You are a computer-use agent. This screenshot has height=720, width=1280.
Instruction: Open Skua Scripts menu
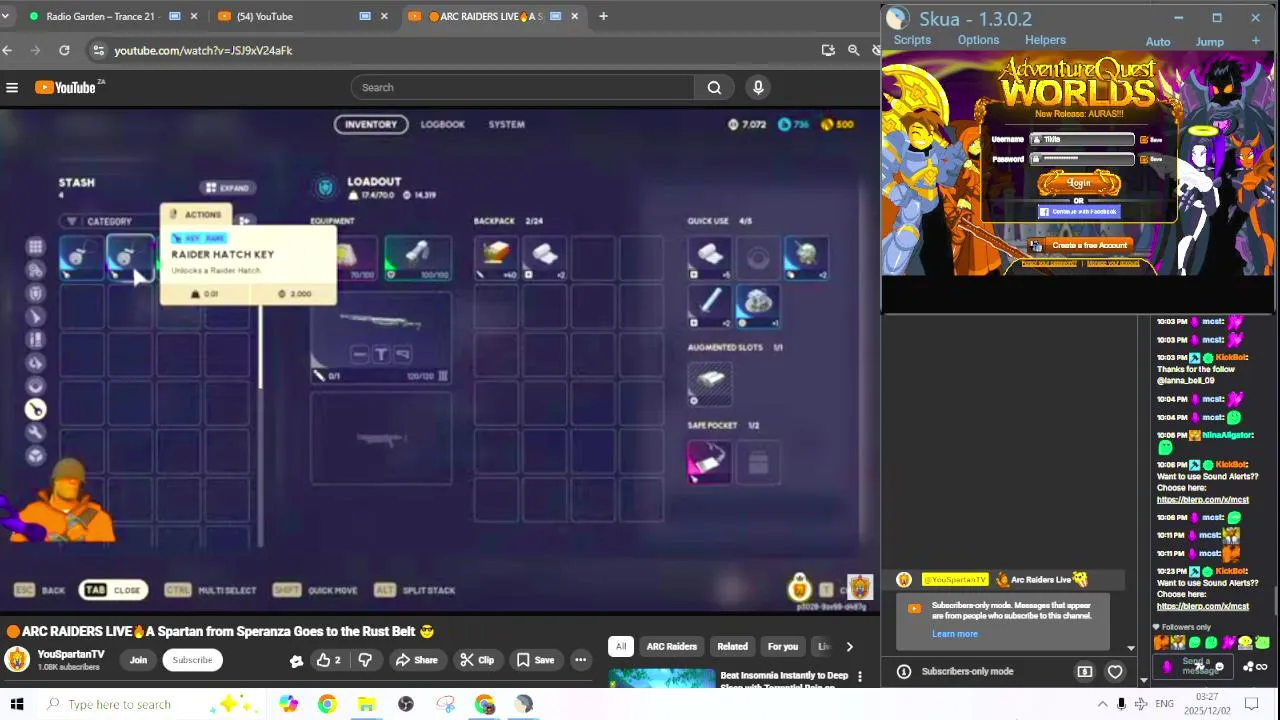pos(912,40)
